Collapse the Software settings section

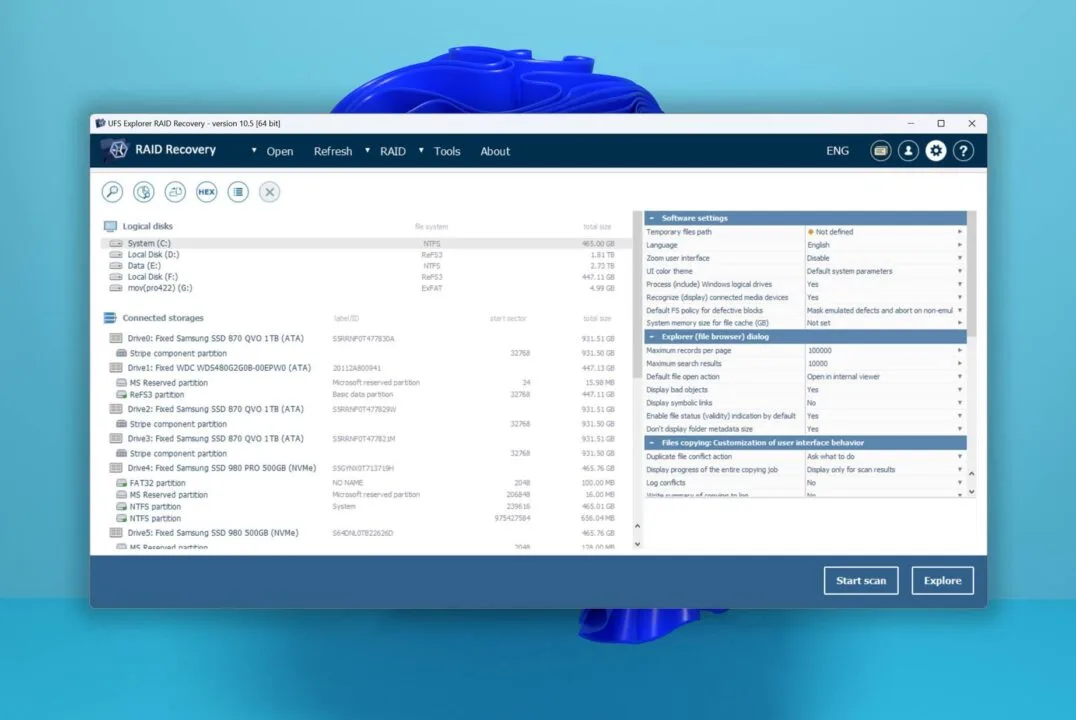pyautogui.click(x=652, y=218)
